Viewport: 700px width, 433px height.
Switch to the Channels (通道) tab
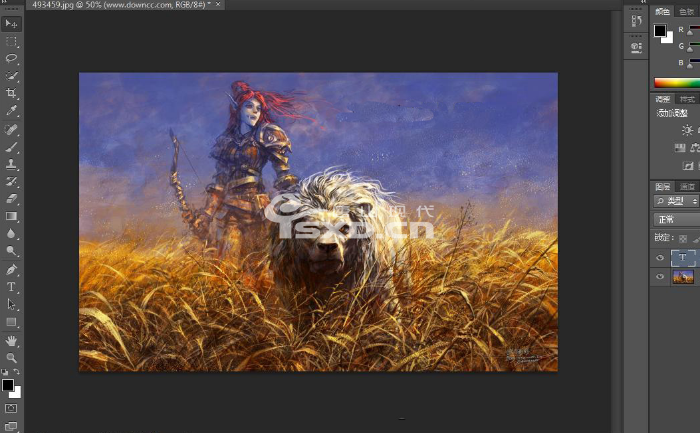tap(687, 187)
